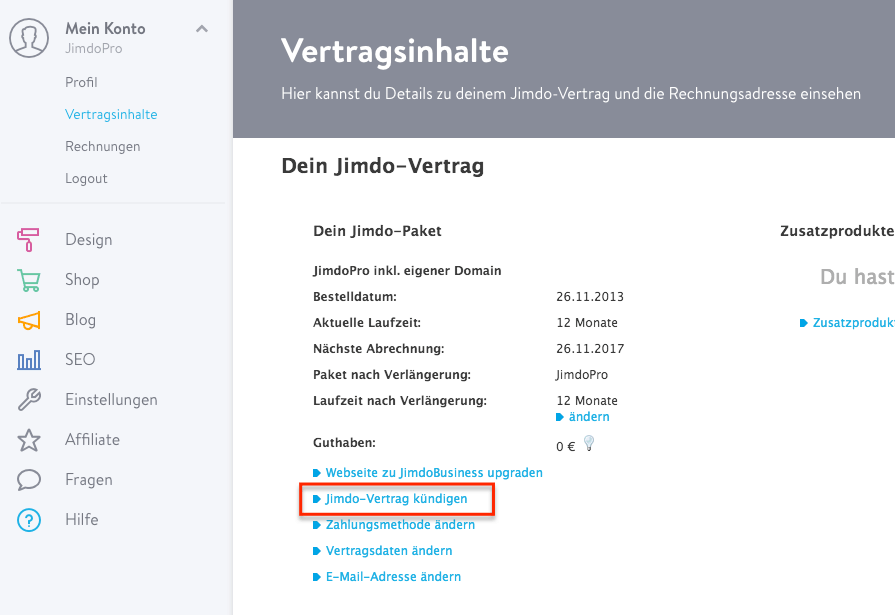895x615 pixels.
Task: Click JimdoPro inkl. eigener Domain text
Action: coord(407,271)
